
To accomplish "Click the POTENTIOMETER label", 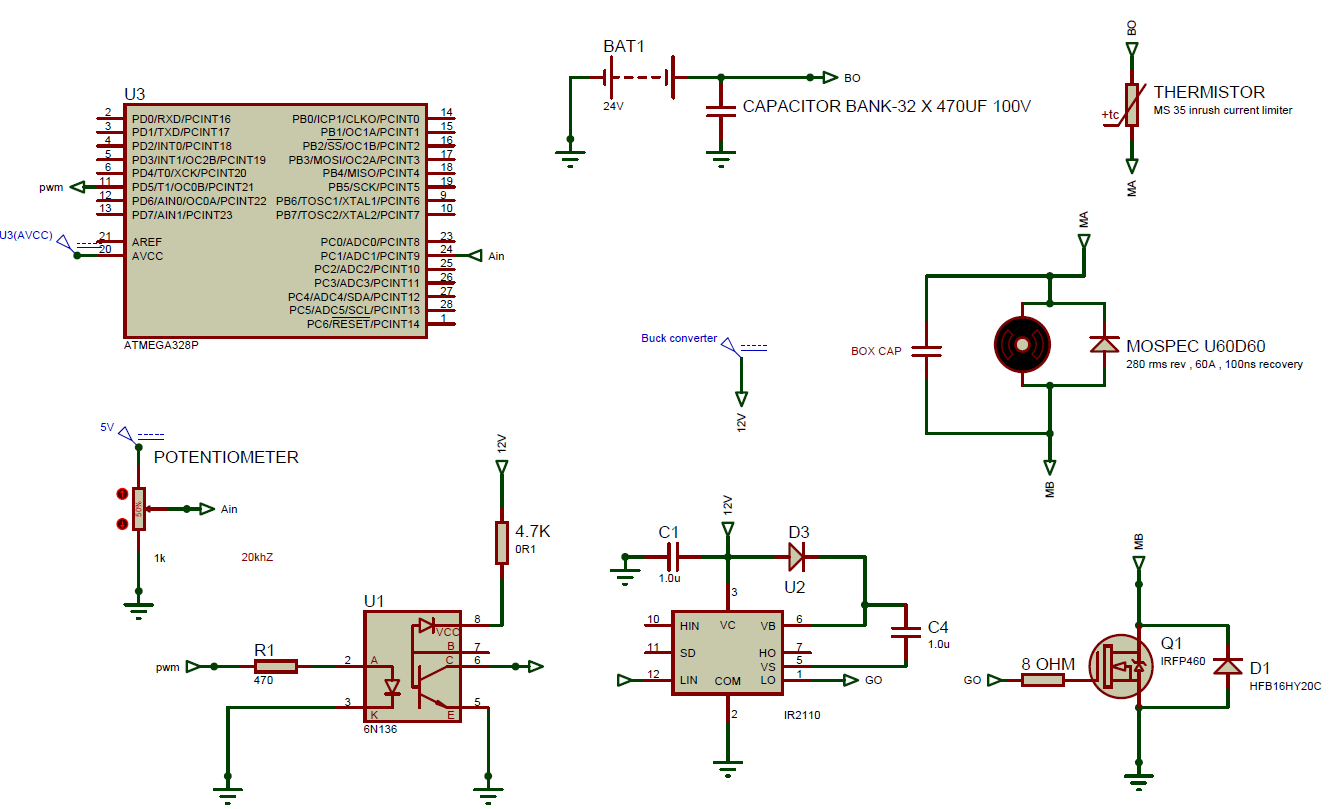I will [226, 457].
